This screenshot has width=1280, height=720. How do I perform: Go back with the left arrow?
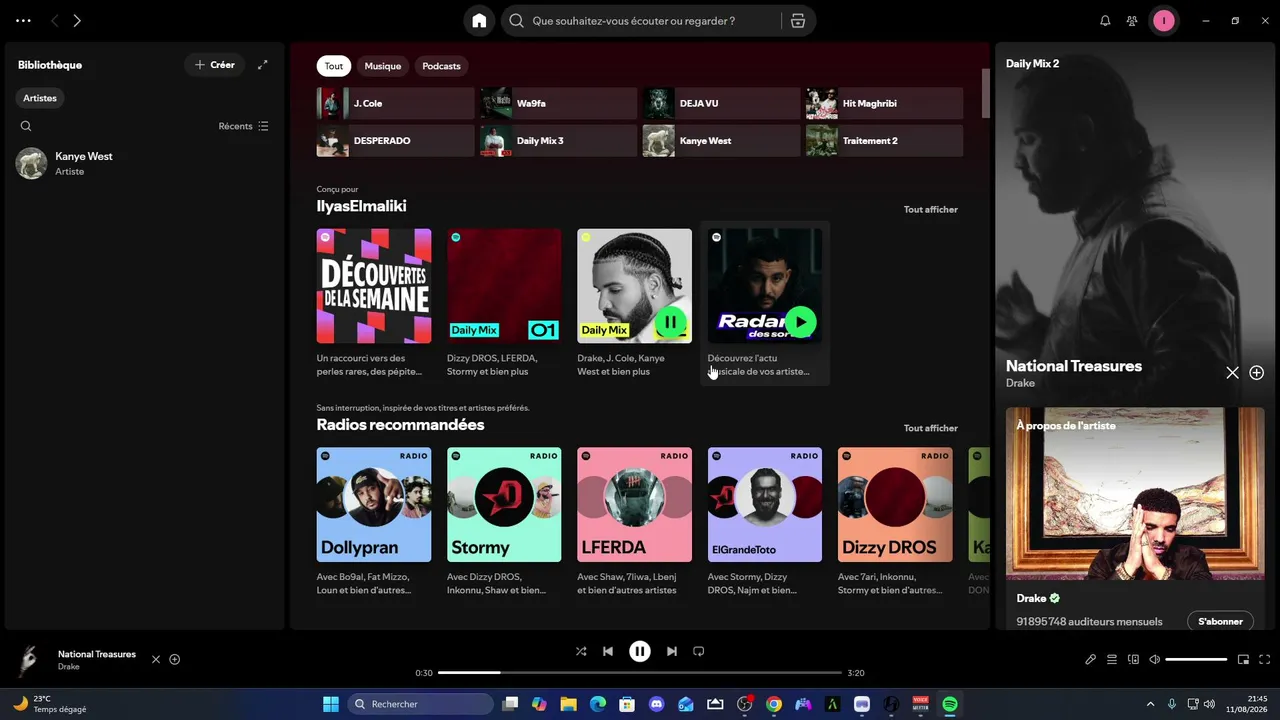54,21
